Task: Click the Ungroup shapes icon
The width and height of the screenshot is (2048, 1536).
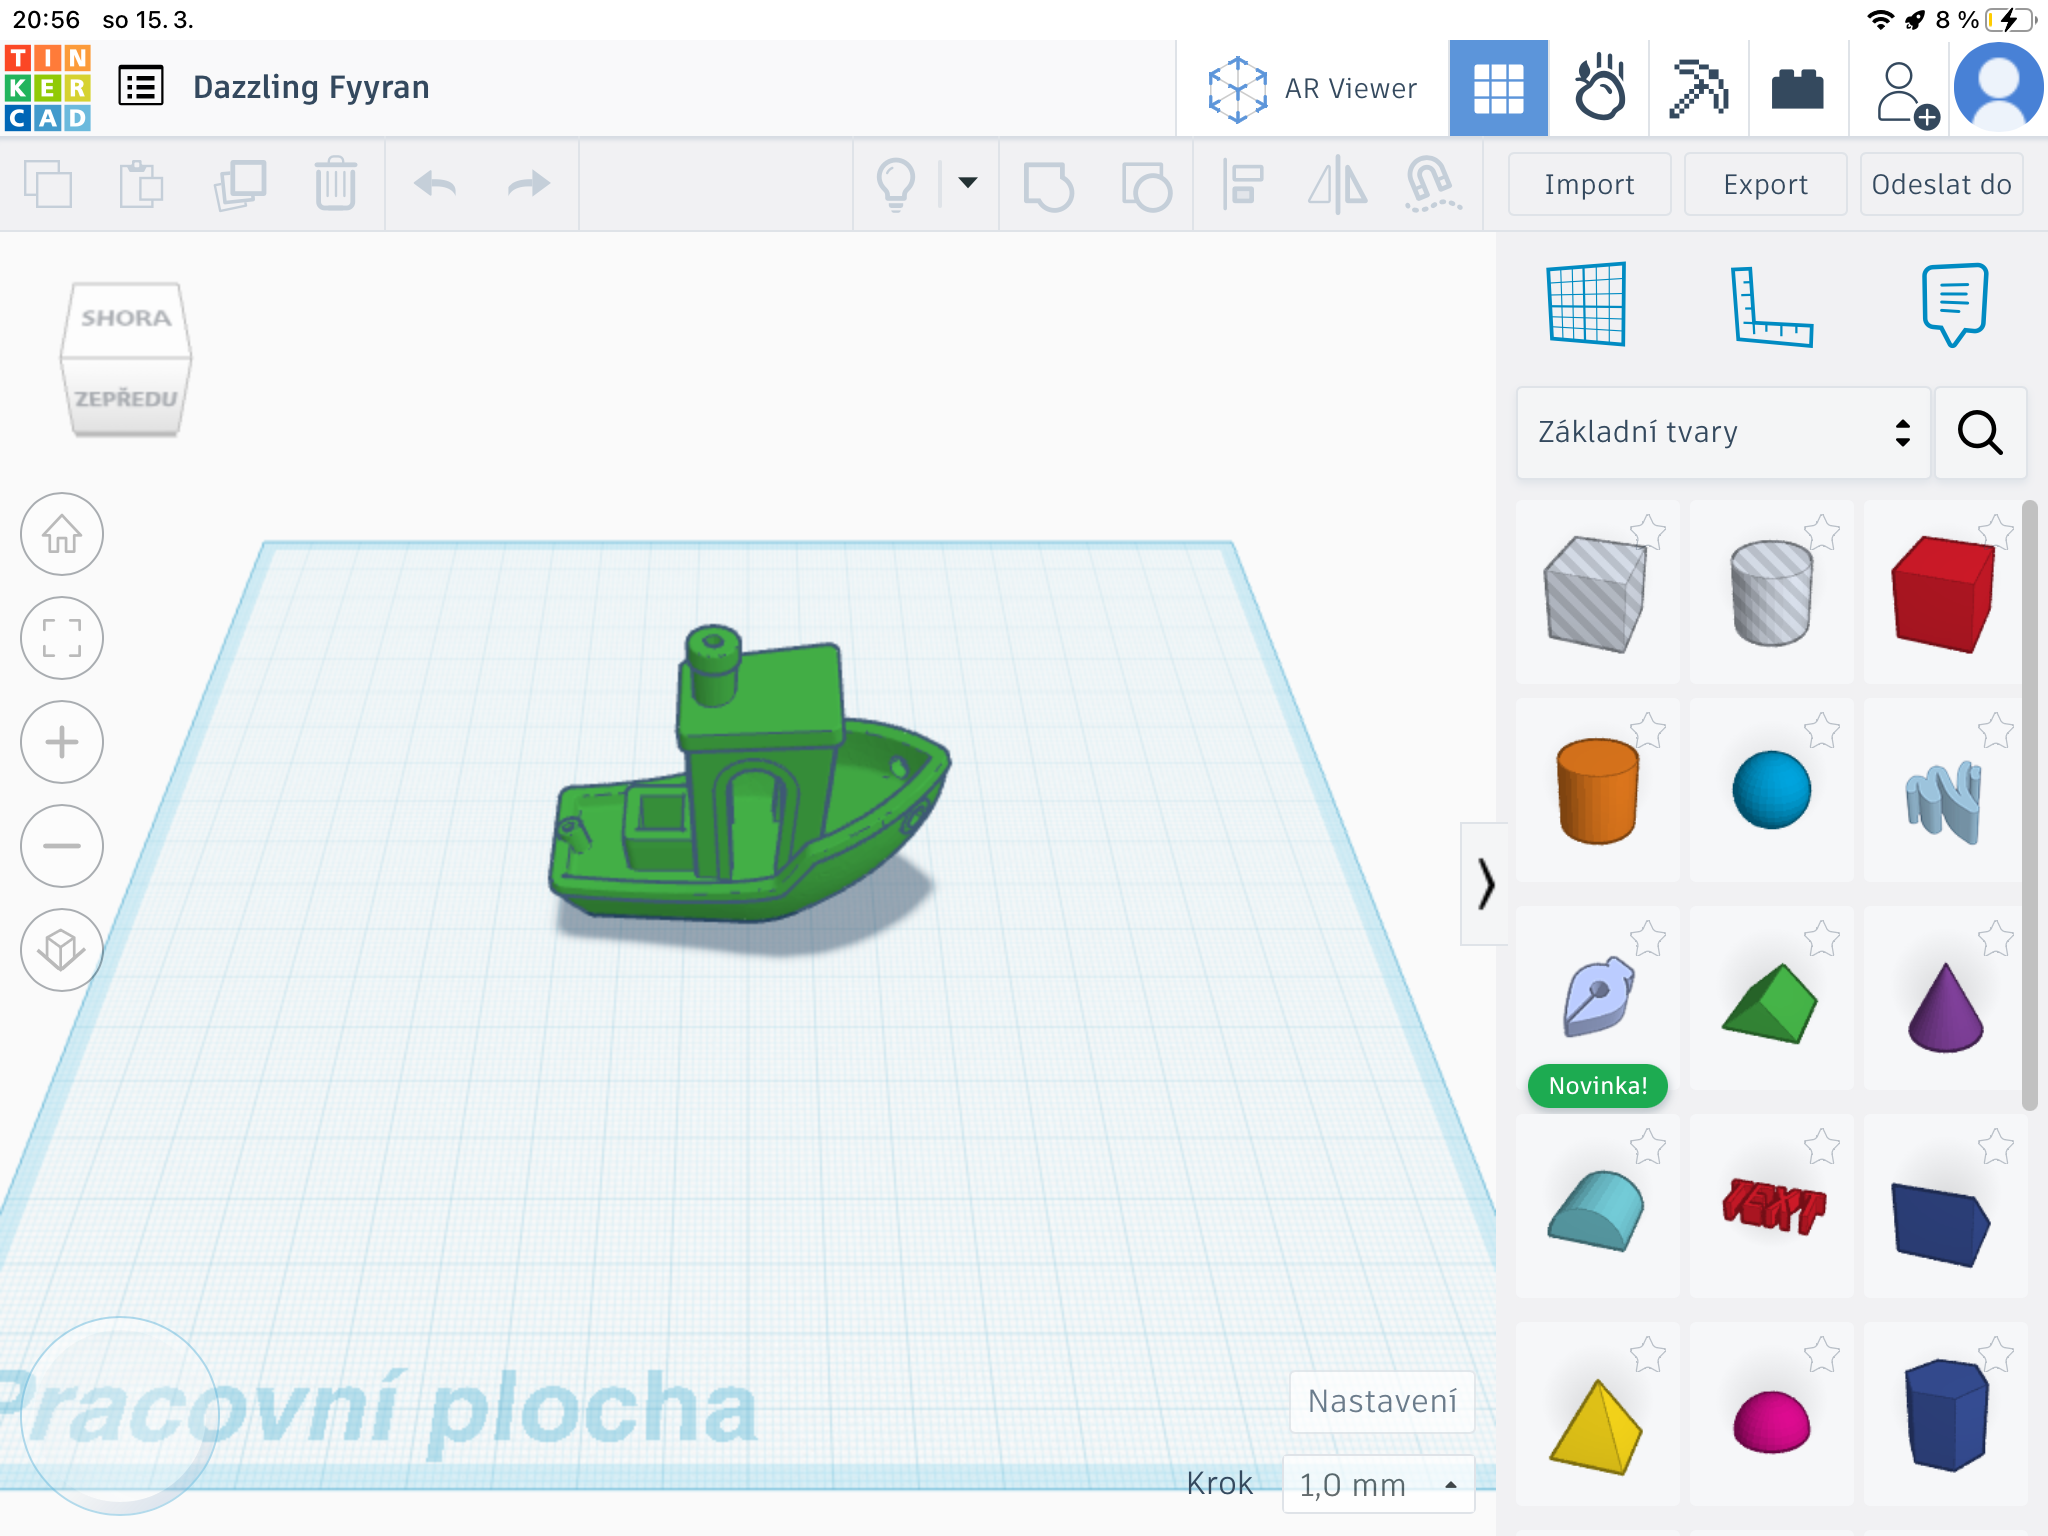Action: tap(1146, 186)
